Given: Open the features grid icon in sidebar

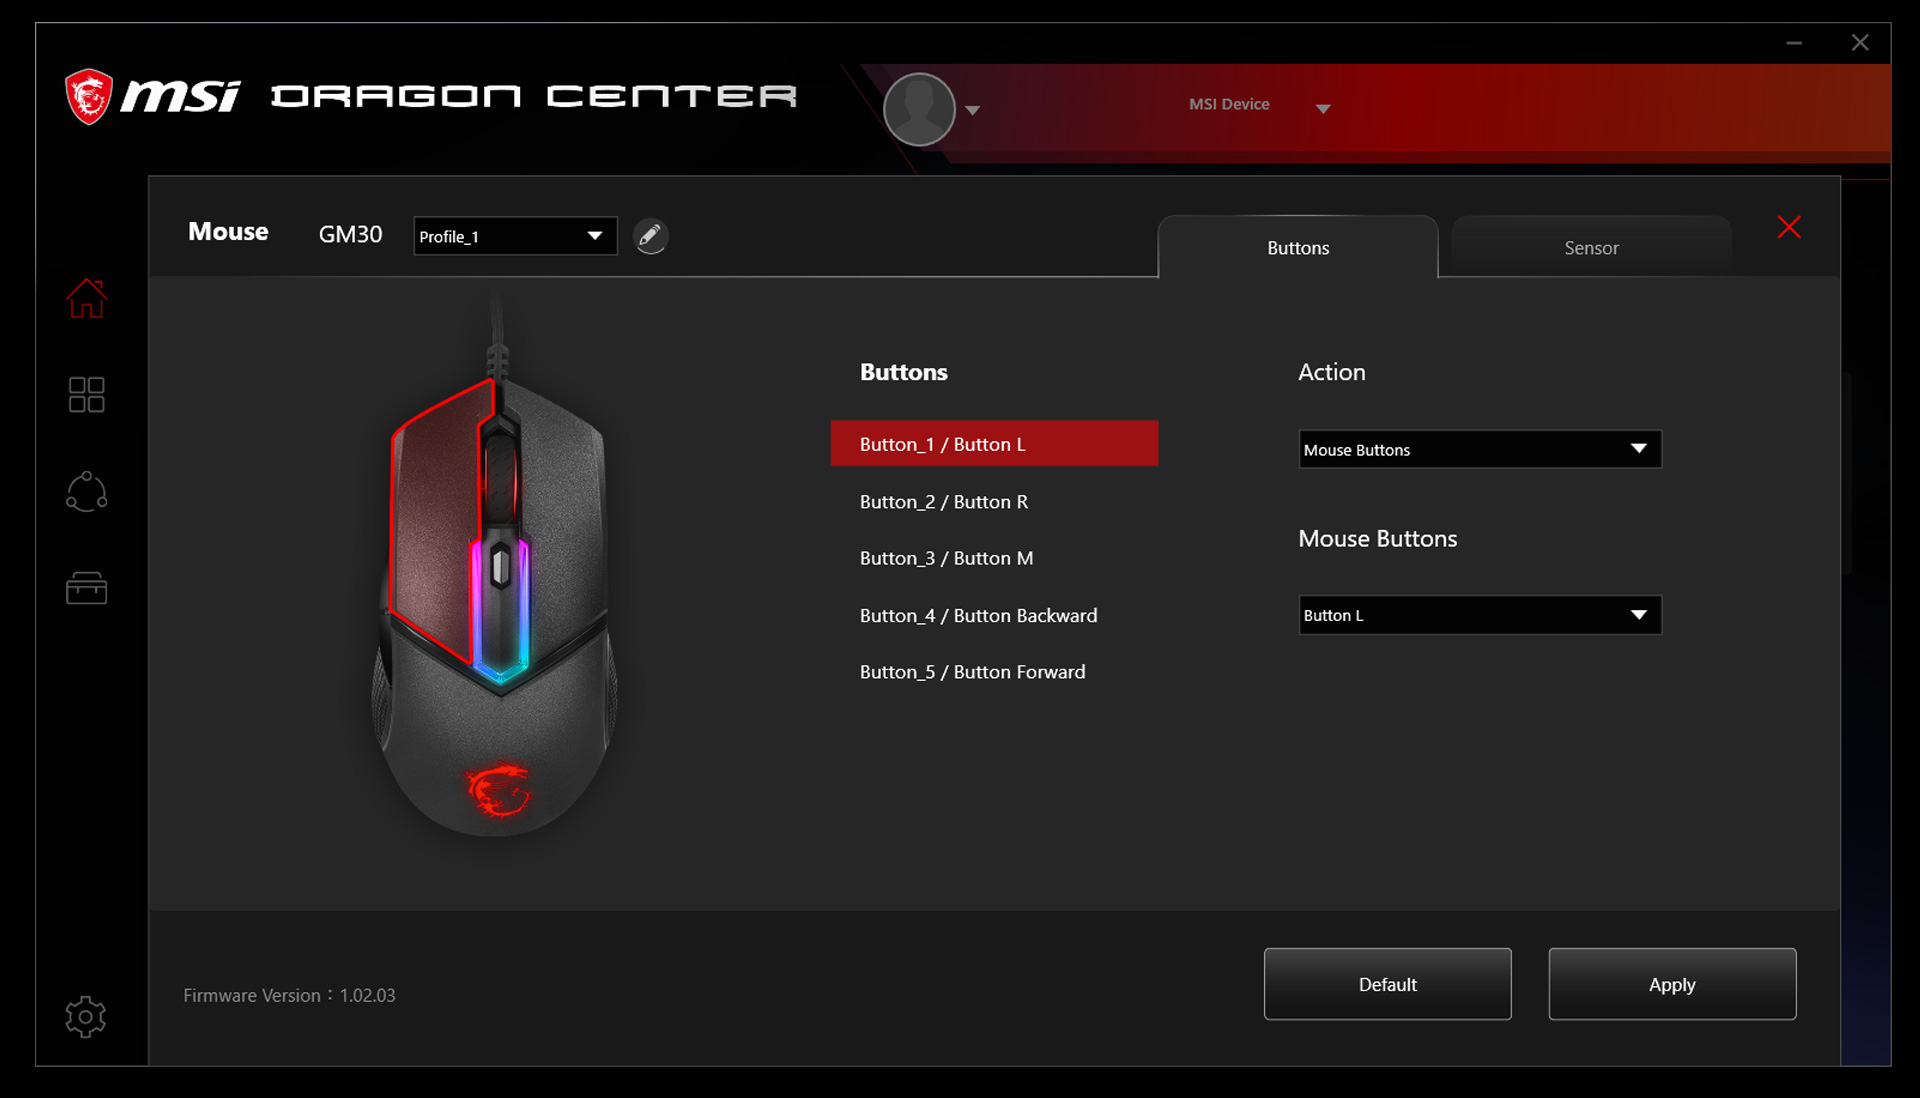Looking at the screenshot, I should (x=86, y=394).
